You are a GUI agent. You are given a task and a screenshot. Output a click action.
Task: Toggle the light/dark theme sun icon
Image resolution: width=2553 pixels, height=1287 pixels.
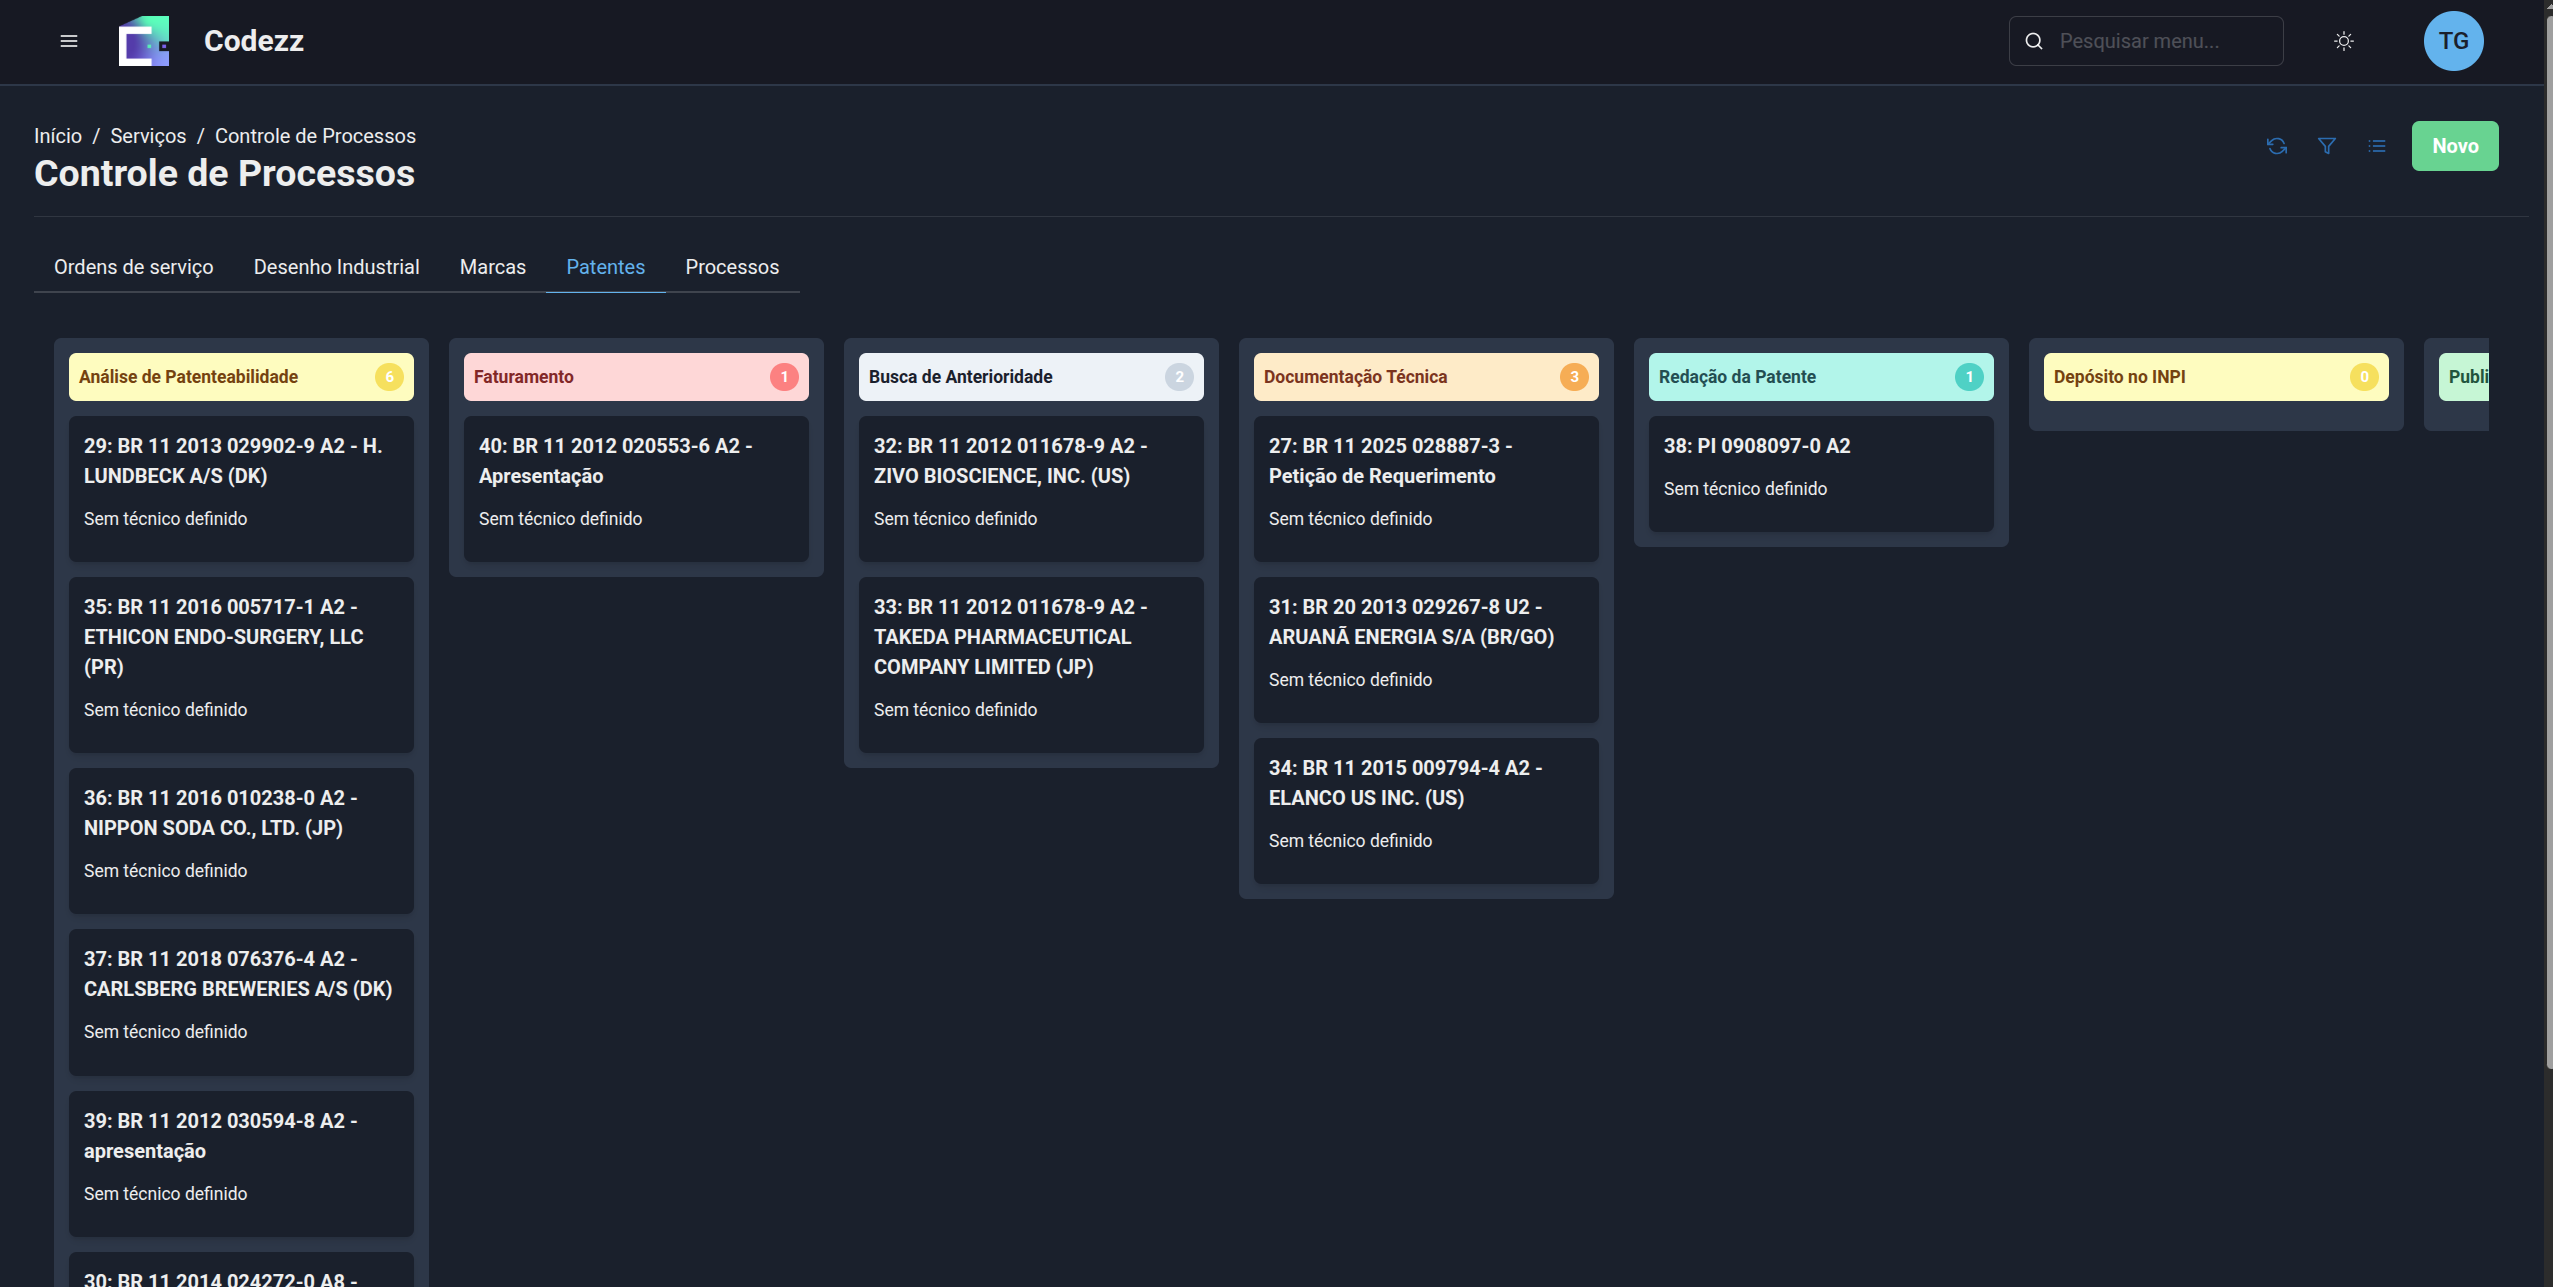pos(2343,41)
